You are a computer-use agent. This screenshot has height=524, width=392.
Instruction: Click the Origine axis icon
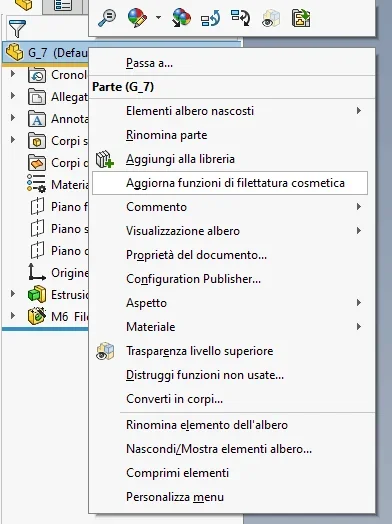click(x=37, y=272)
